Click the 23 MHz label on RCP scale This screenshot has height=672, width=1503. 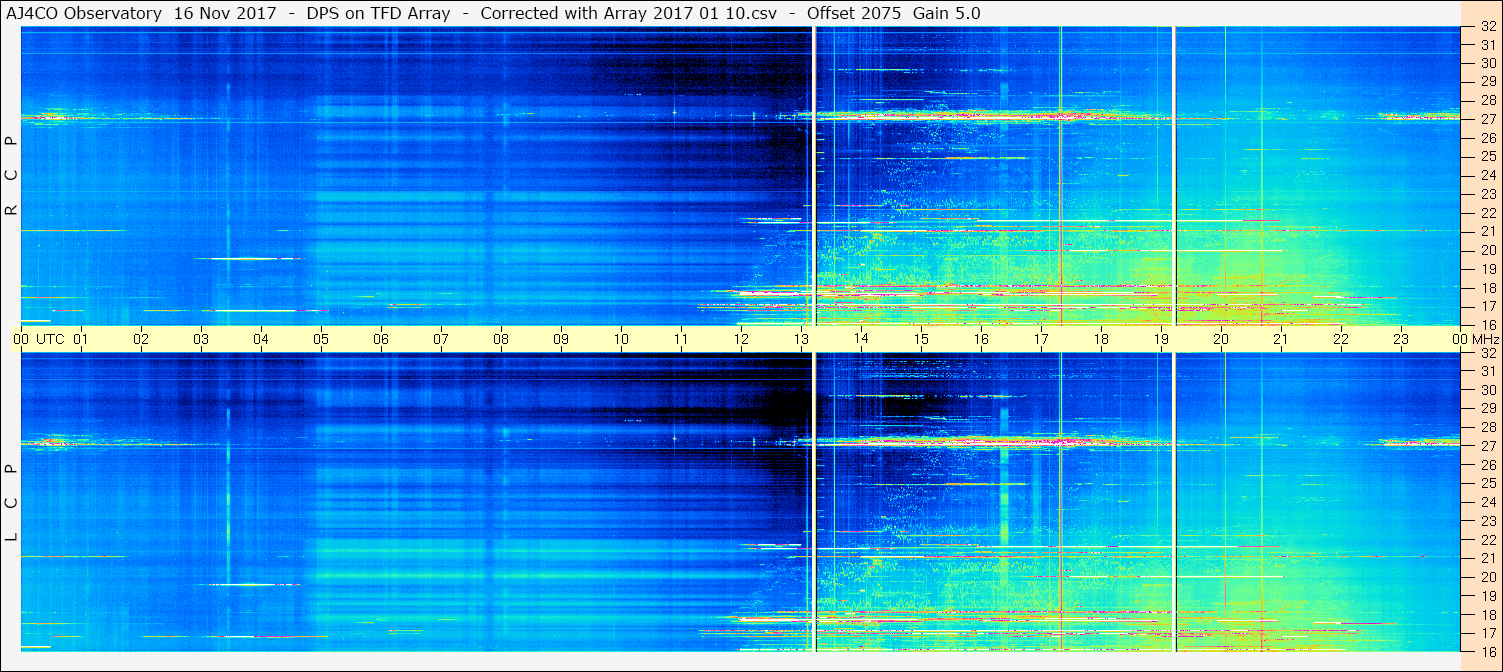click(1487, 194)
